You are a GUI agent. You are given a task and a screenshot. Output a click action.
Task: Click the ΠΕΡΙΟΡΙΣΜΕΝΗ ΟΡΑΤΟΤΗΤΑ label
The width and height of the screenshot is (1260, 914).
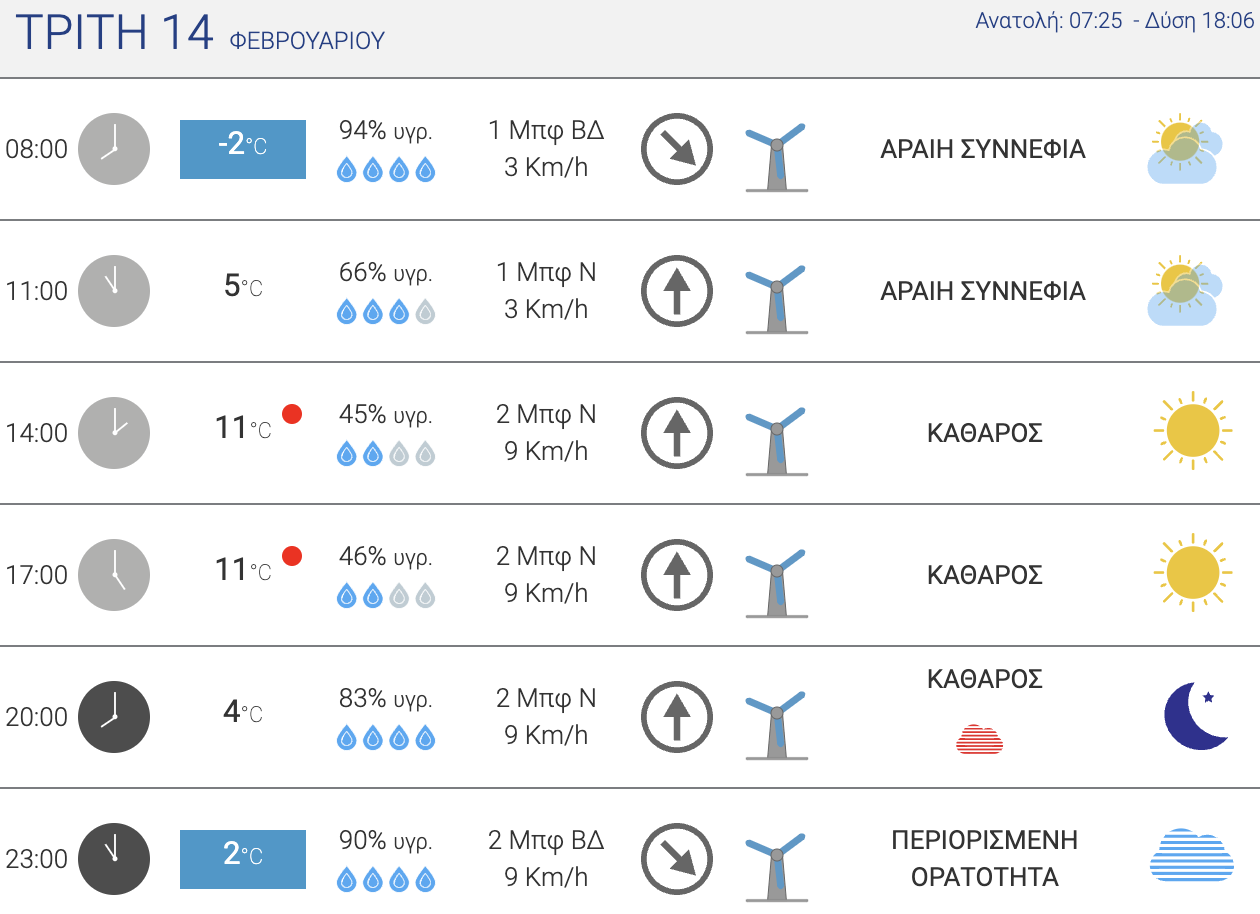click(x=985, y=859)
